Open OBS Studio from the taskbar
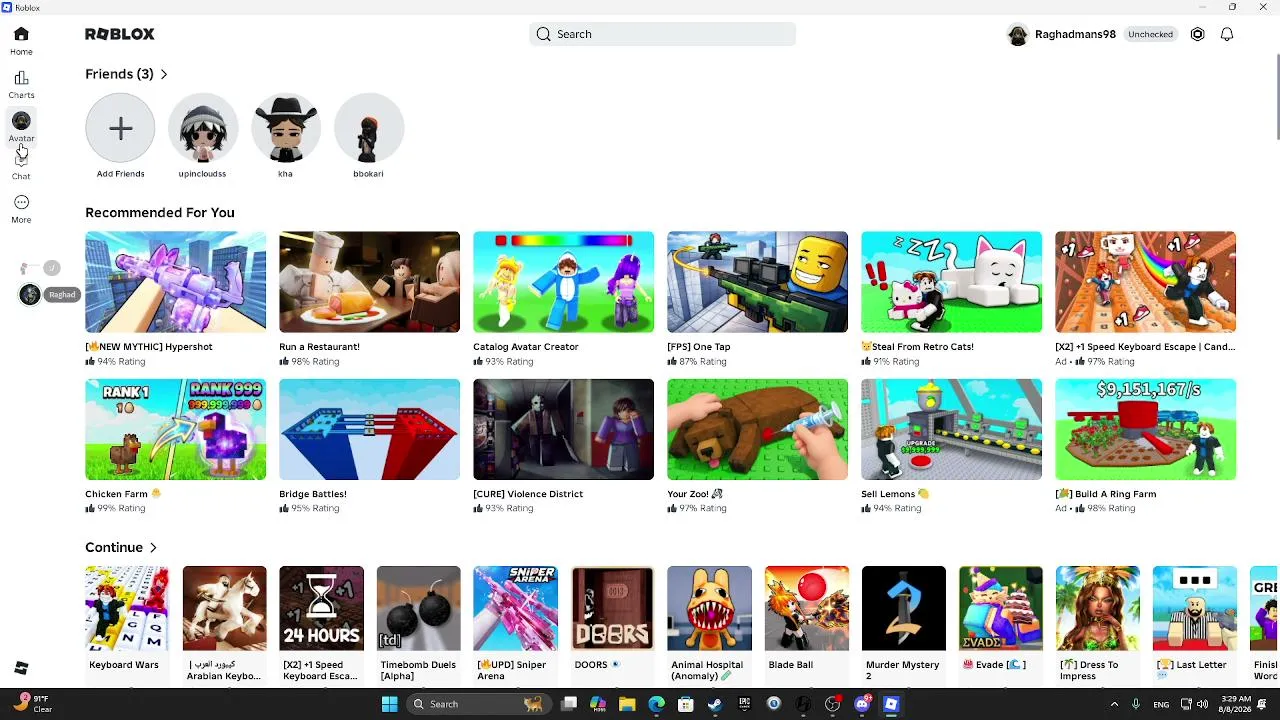1280x720 pixels. point(832,704)
